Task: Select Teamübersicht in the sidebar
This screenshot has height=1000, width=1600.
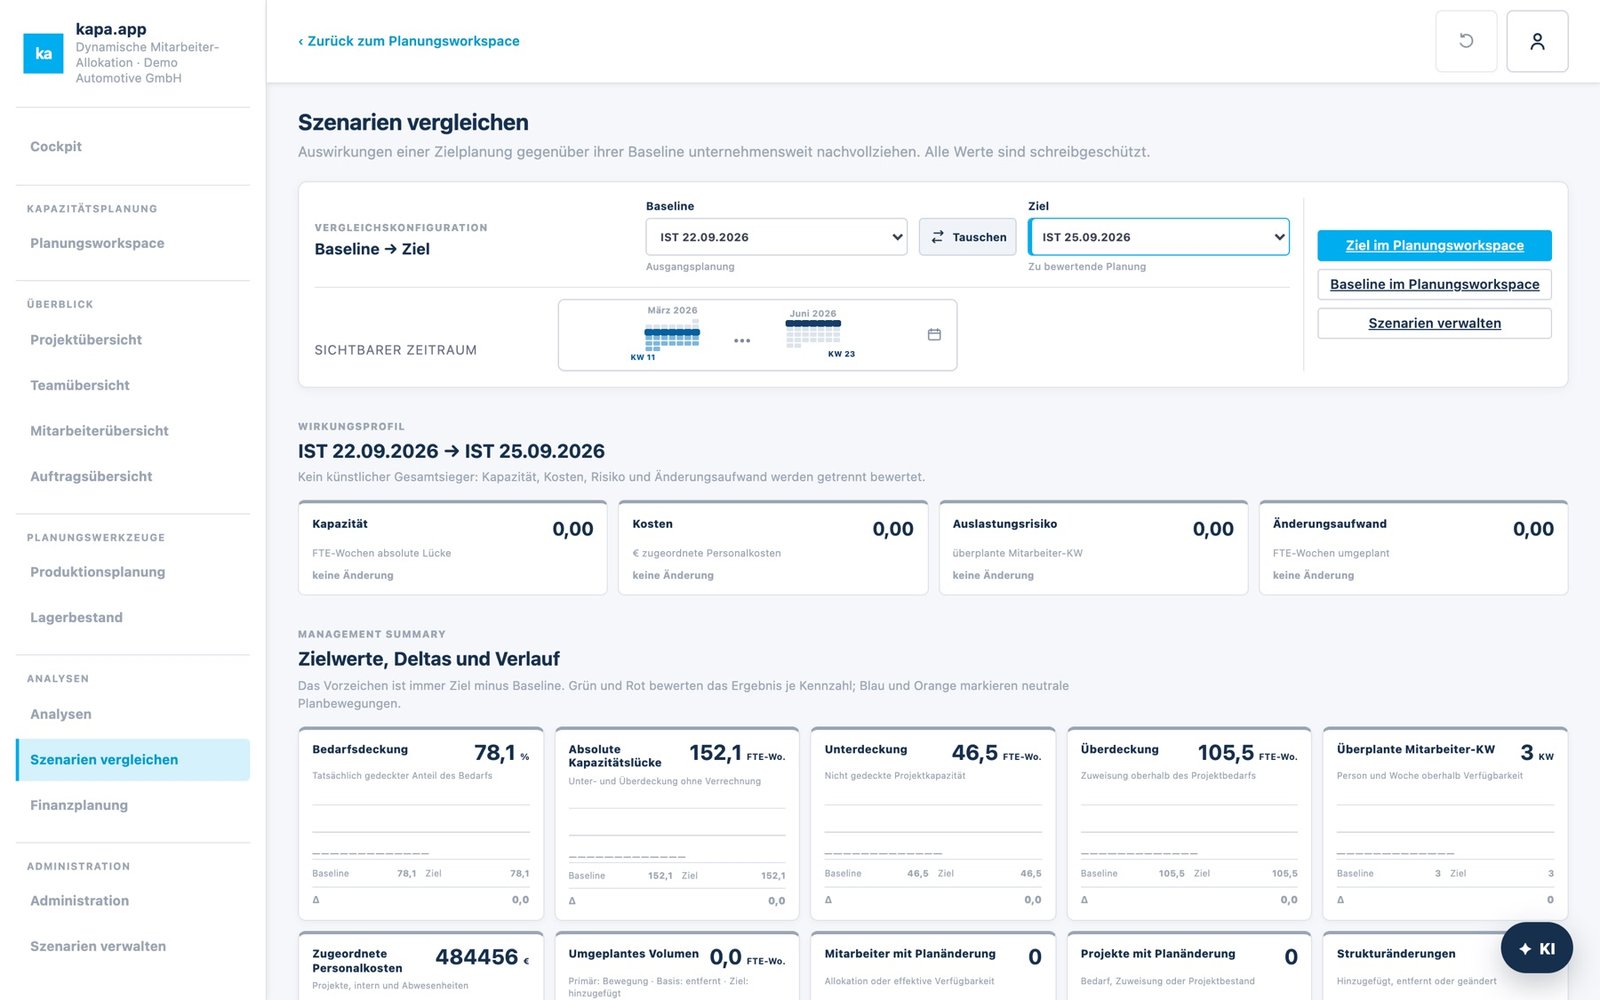Action: click(133, 385)
